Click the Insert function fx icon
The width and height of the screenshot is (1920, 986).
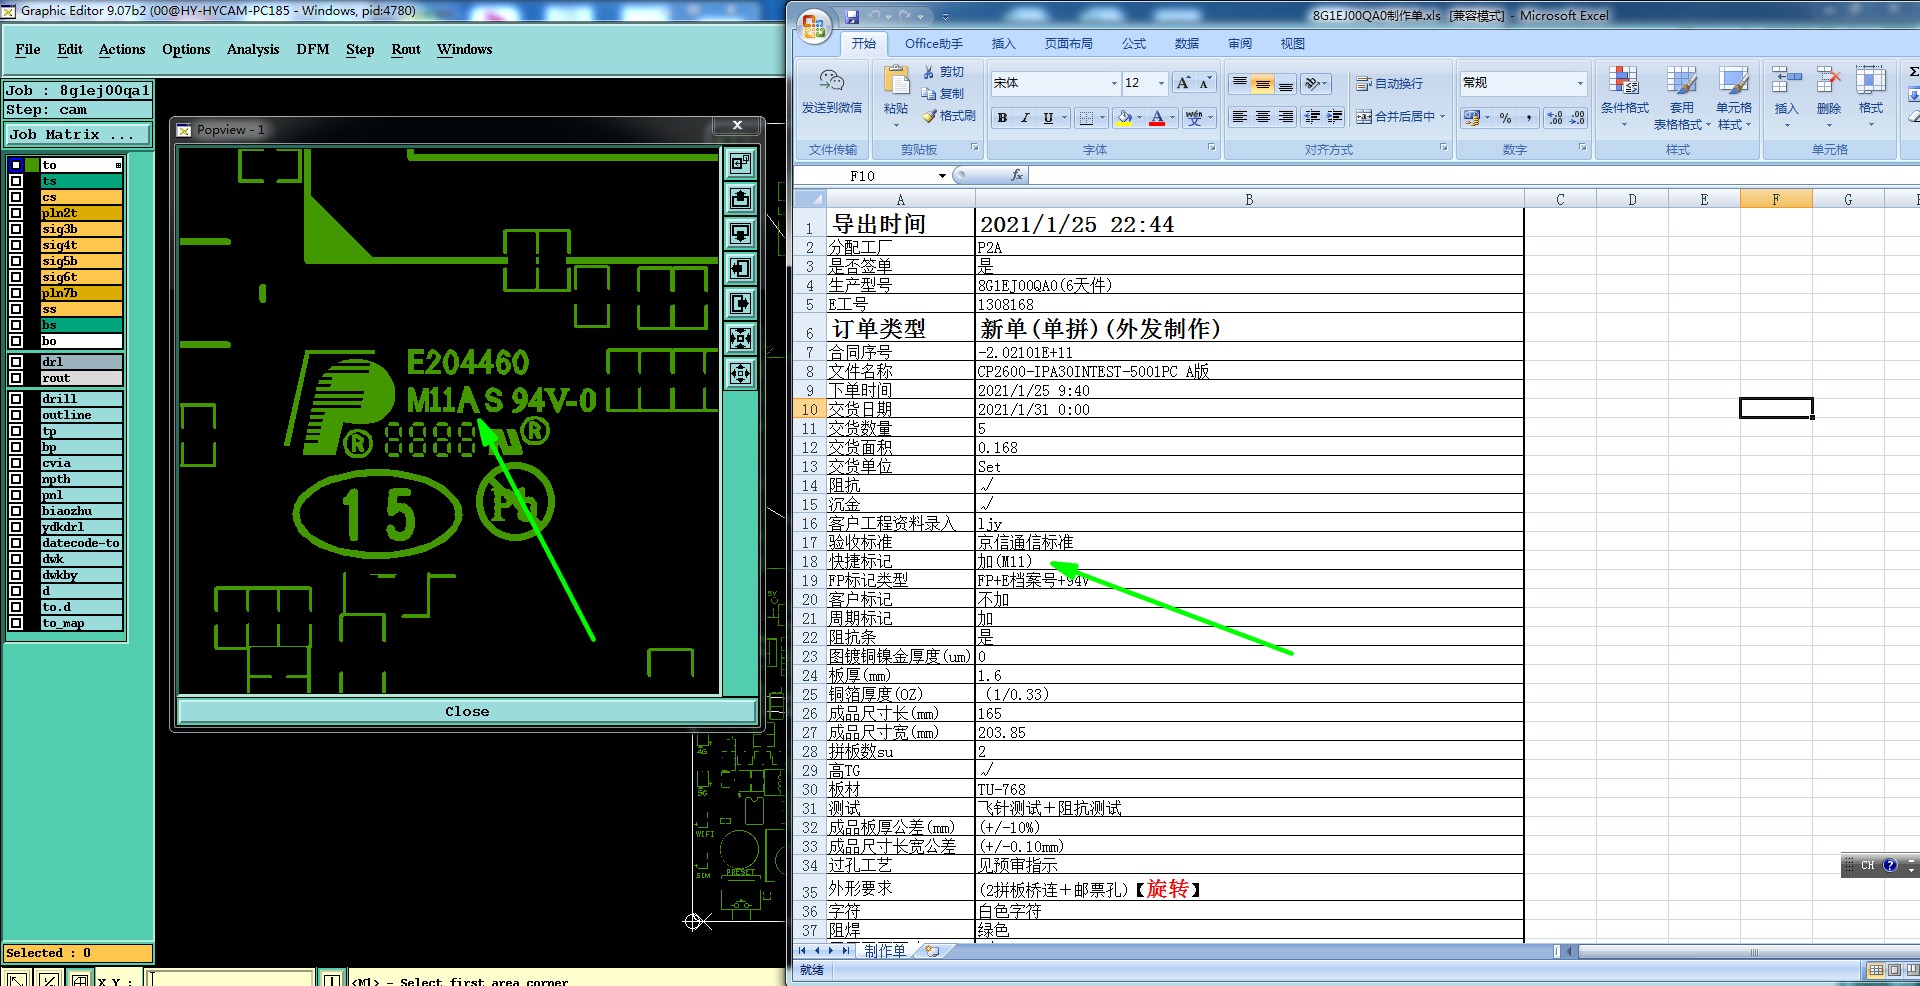[1017, 175]
